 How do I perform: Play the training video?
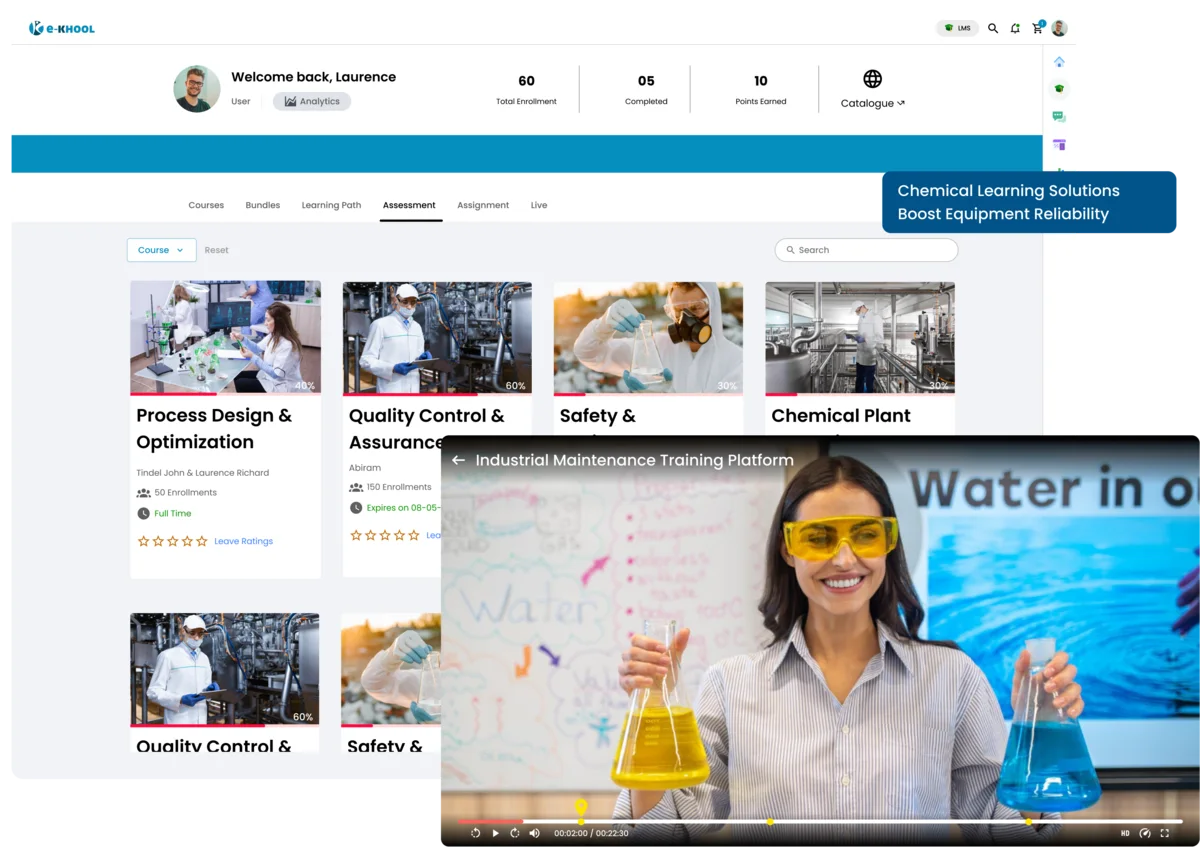[495, 833]
